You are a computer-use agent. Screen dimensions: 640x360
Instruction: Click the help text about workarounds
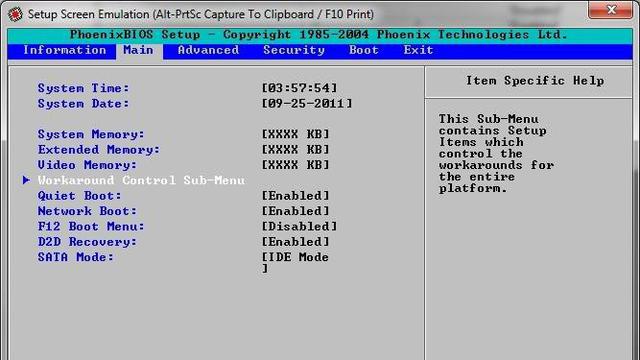pyautogui.click(x=496, y=153)
